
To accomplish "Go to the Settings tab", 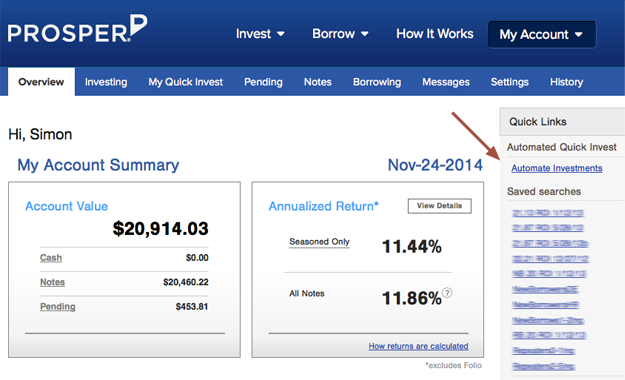I will [x=509, y=82].
